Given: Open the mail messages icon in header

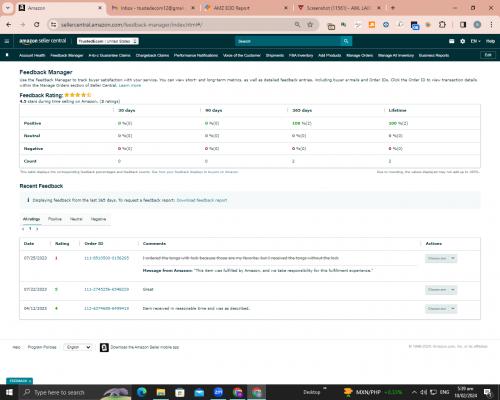Looking at the screenshot, I should (x=451, y=41).
